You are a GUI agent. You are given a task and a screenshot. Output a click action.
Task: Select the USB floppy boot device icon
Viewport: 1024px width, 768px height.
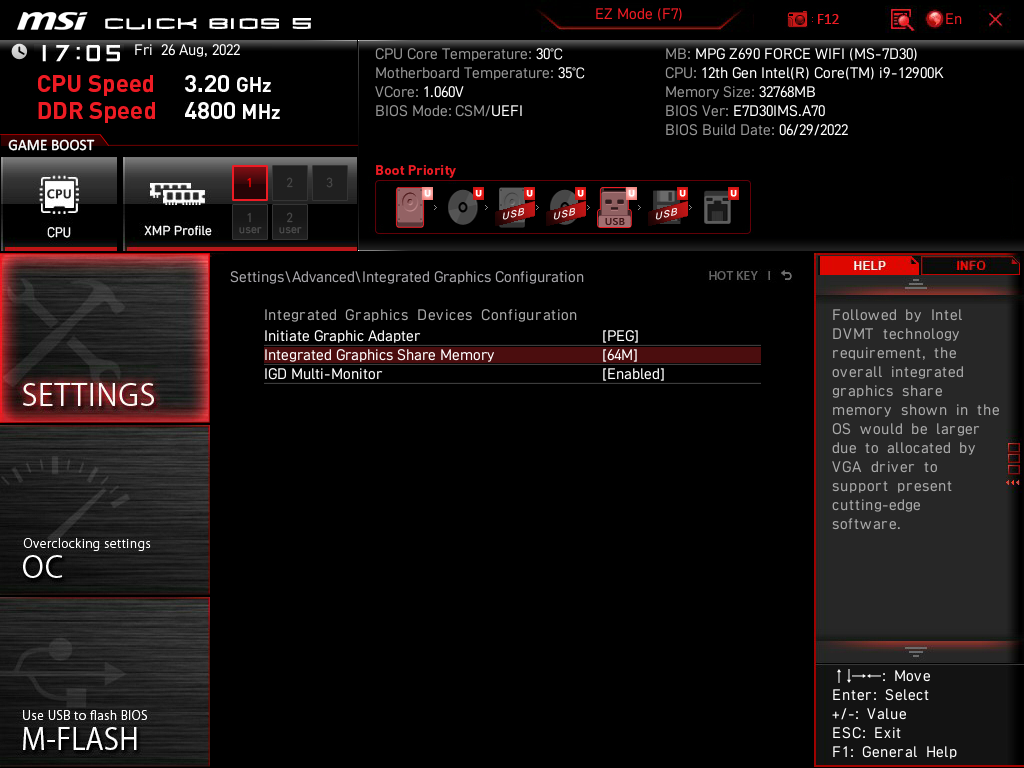667,207
